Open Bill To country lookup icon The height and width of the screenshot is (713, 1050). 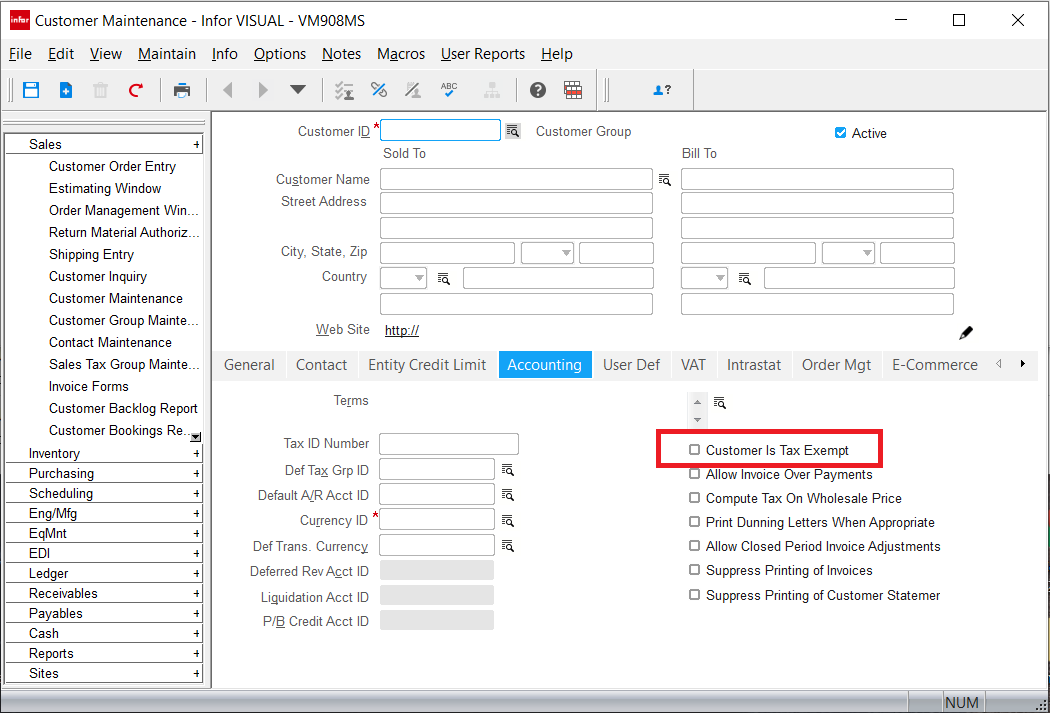(x=744, y=279)
